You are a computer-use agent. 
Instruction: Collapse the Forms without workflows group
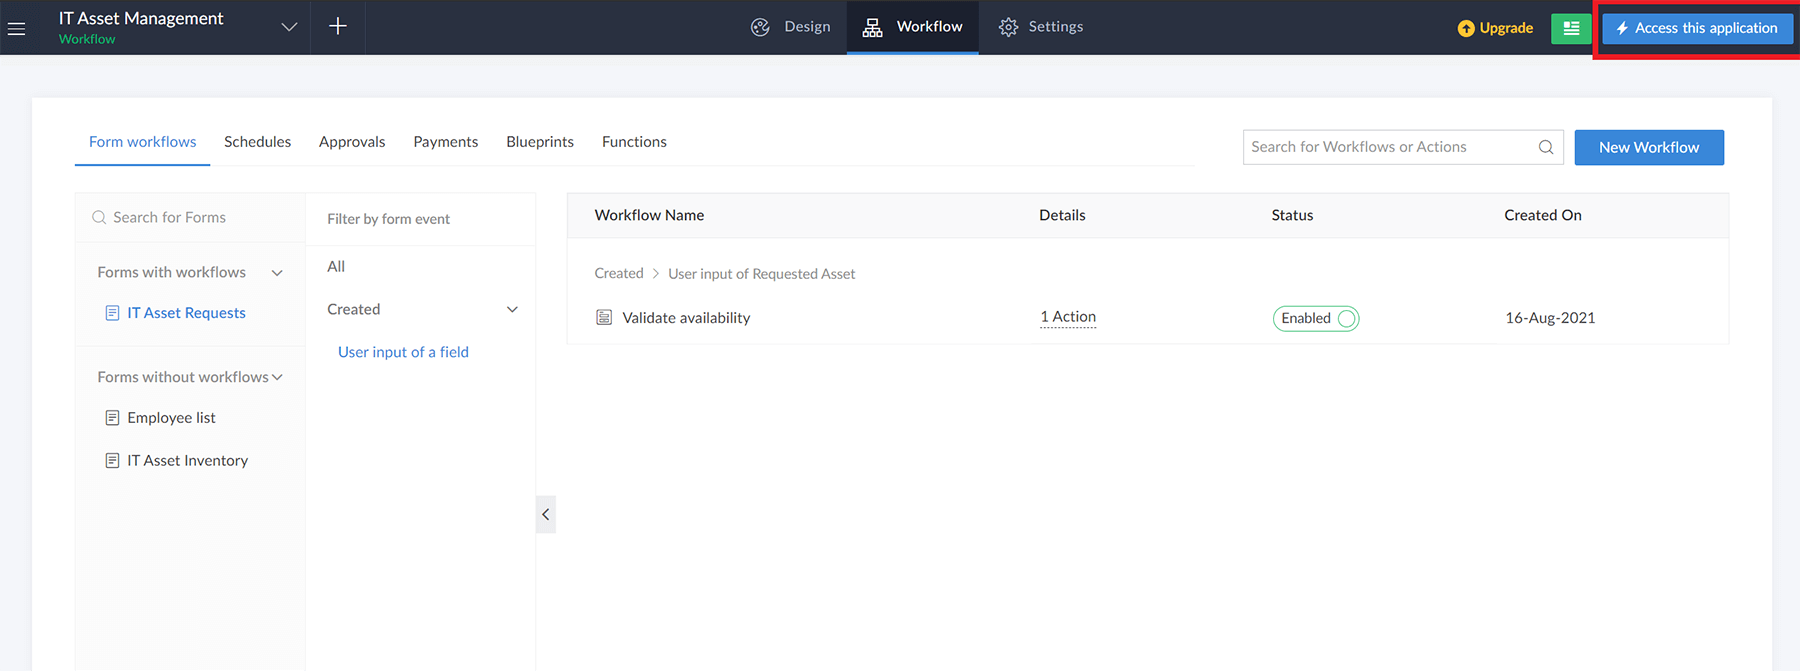point(277,377)
